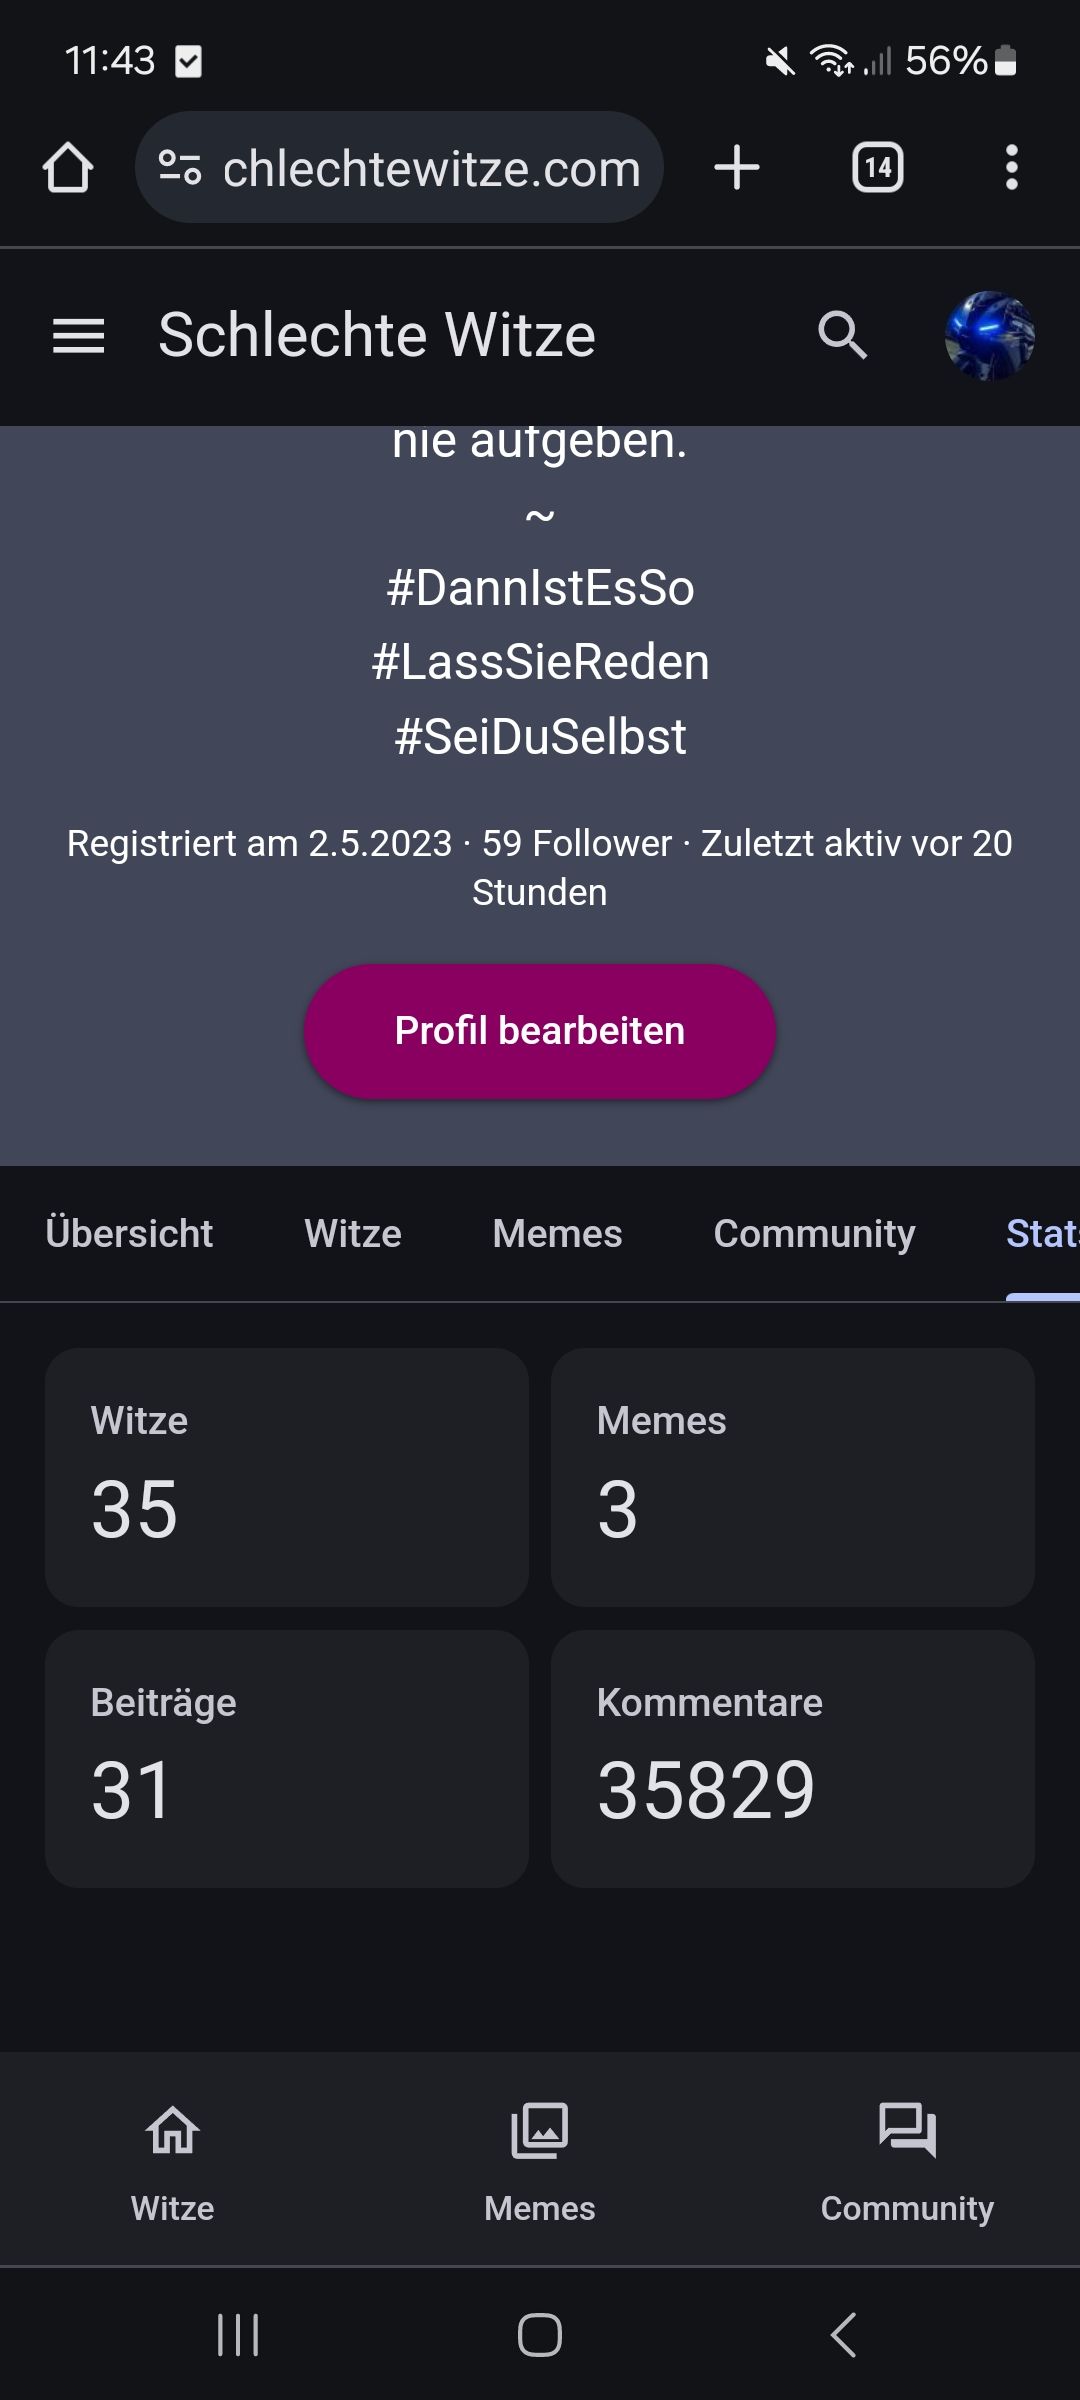Tap the search magnifier icon
The image size is (1080, 2400).
click(842, 336)
